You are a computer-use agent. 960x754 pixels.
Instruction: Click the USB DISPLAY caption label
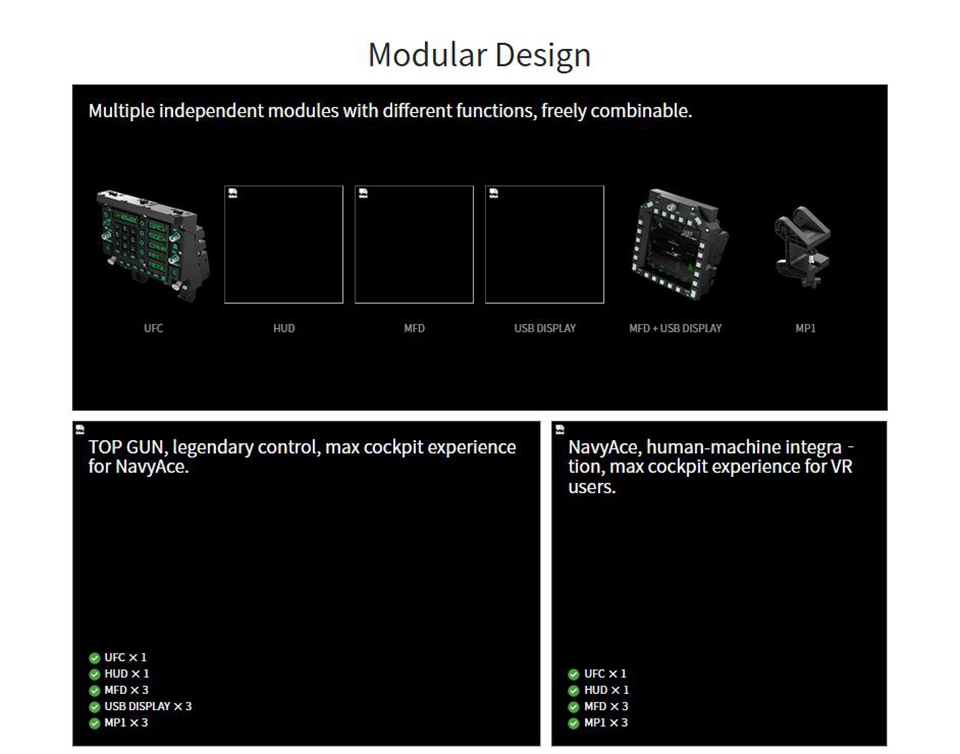(x=545, y=328)
